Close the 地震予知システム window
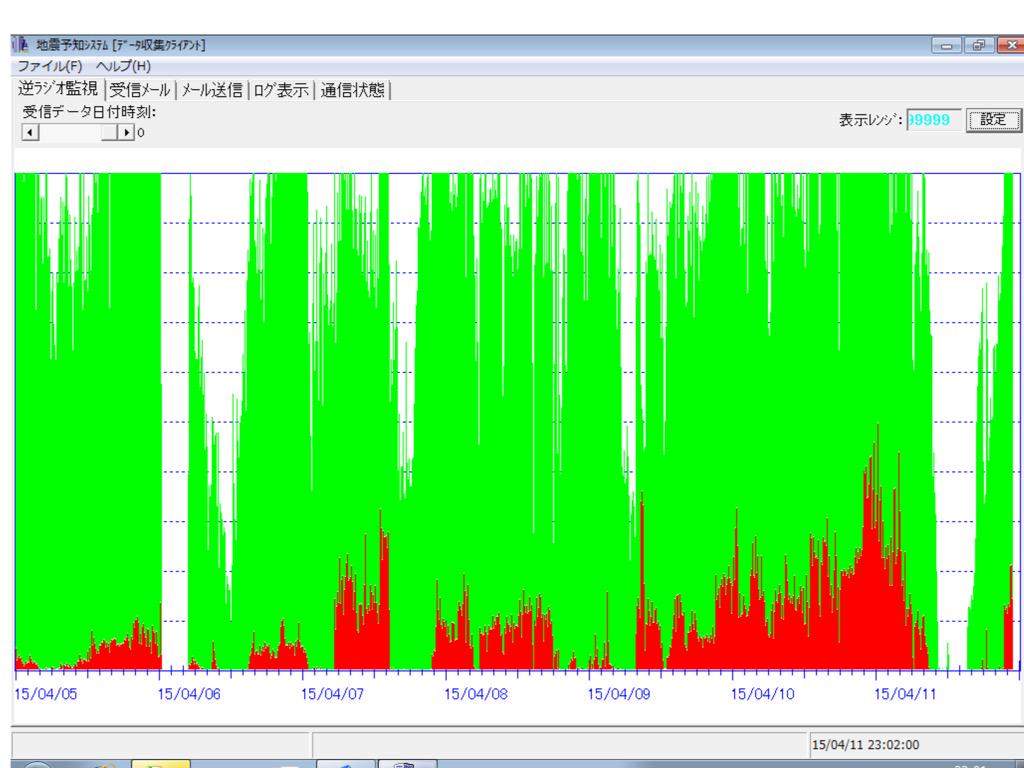Image resolution: width=1024 pixels, height=768 pixels. coord(1011,45)
